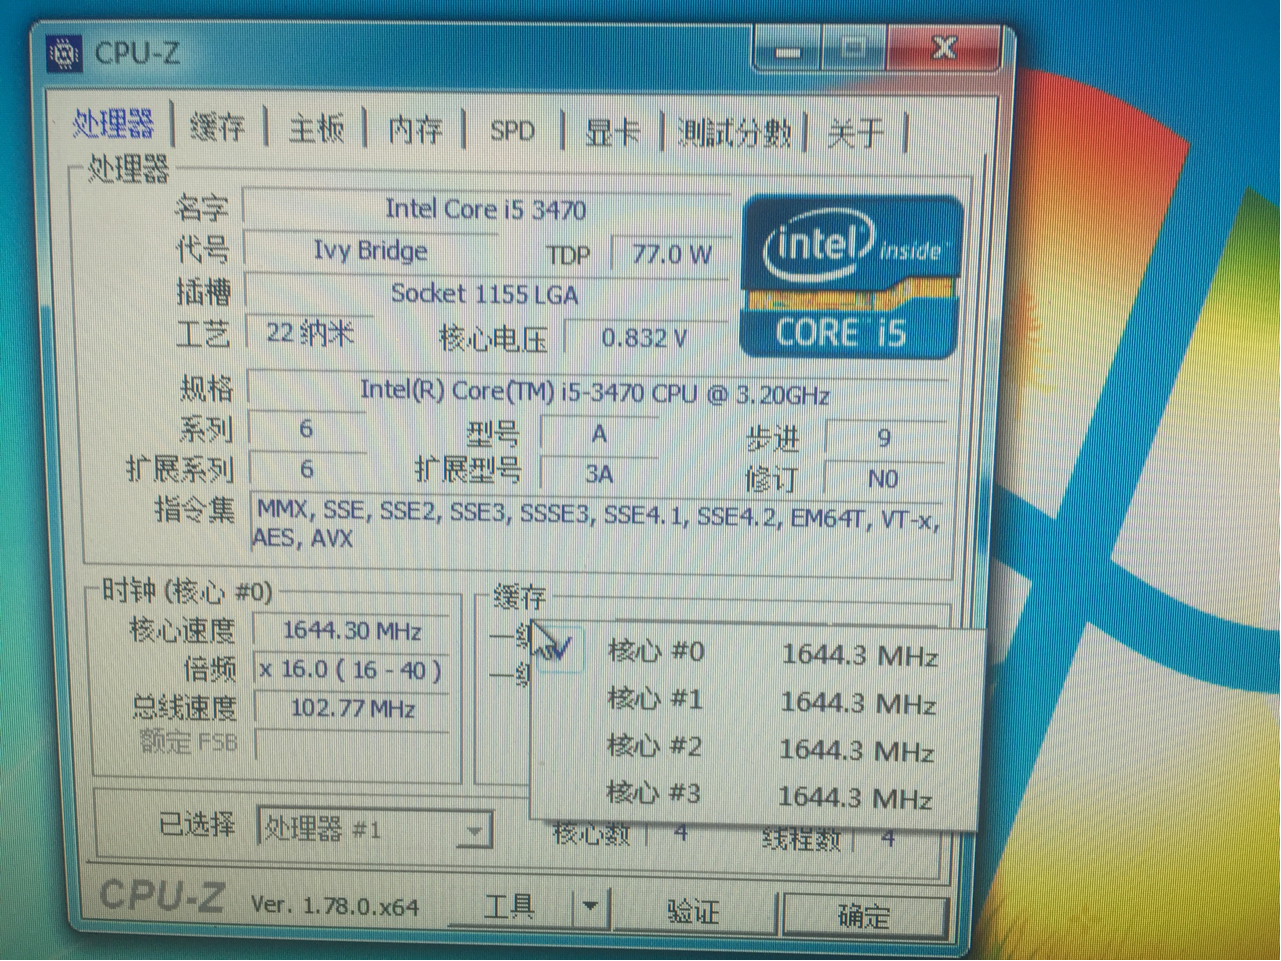Minimize the CPU-Z window
Viewport: 1281px width, 961px height.
point(789,50)
